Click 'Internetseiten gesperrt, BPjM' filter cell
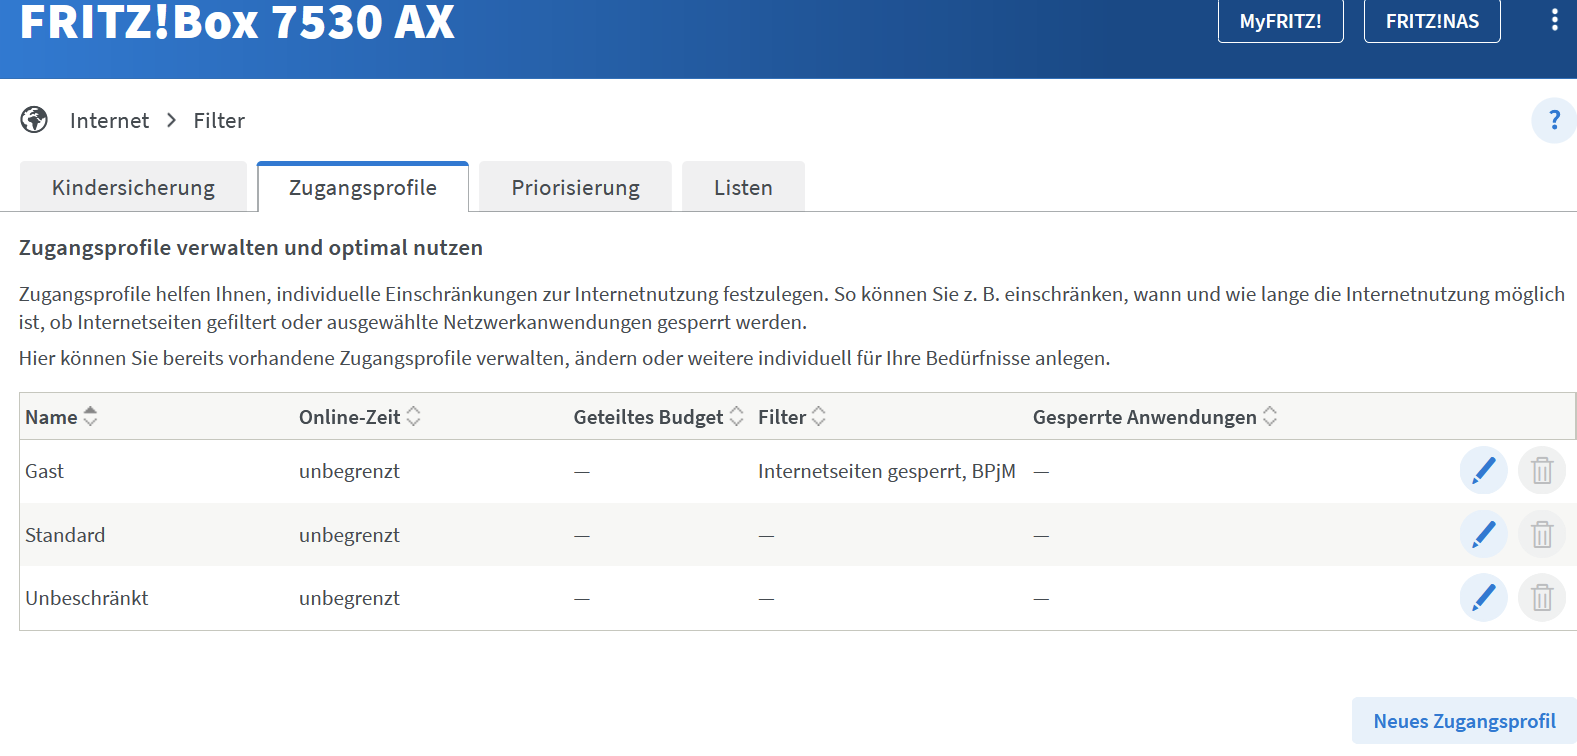The height and width of the screenshot is (756, 1577). coord(887,471)
